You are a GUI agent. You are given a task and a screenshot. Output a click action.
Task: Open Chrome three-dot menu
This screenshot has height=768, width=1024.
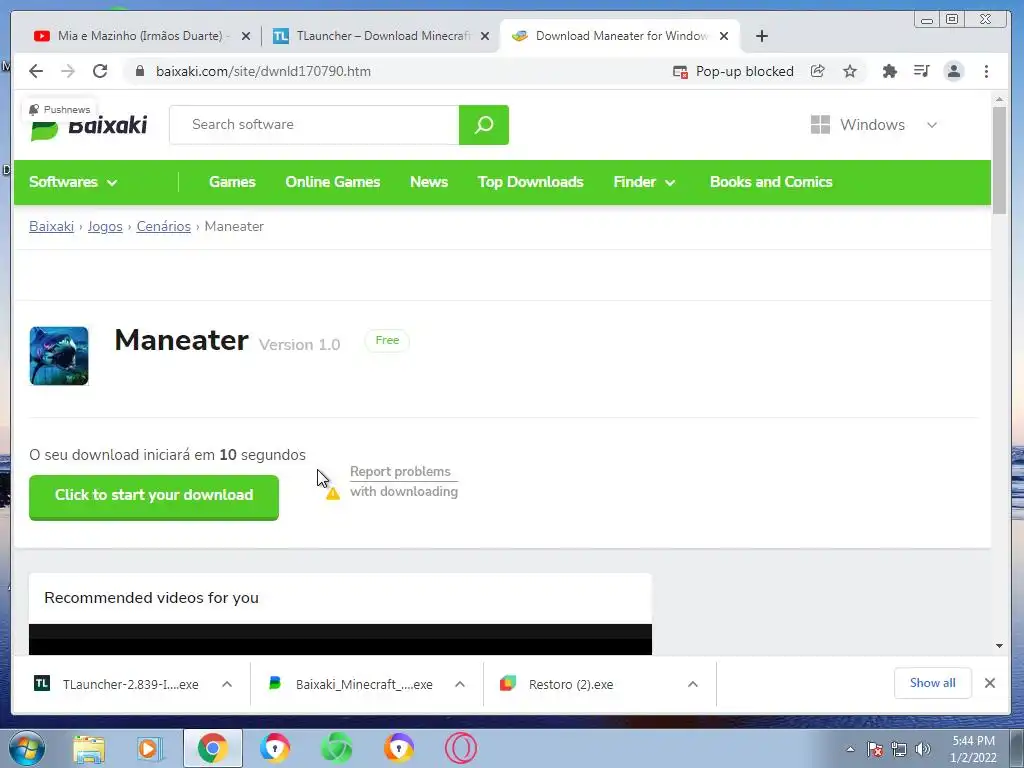[x=986, y=71]
